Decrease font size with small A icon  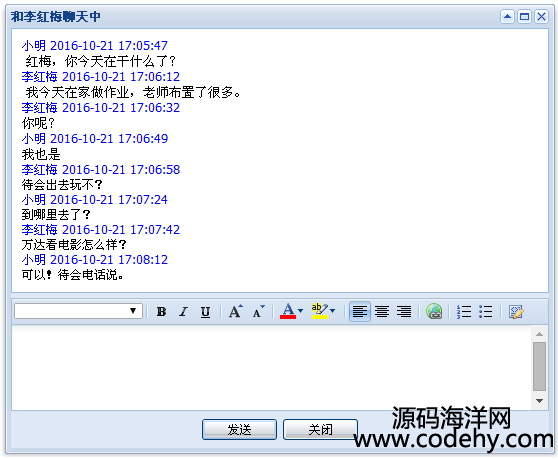coord(258,312)
